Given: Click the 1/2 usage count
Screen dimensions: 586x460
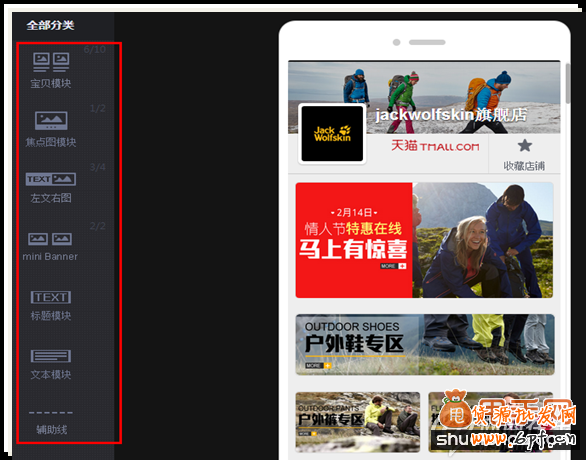Looking at the screenshot, I should coord(98,108).
